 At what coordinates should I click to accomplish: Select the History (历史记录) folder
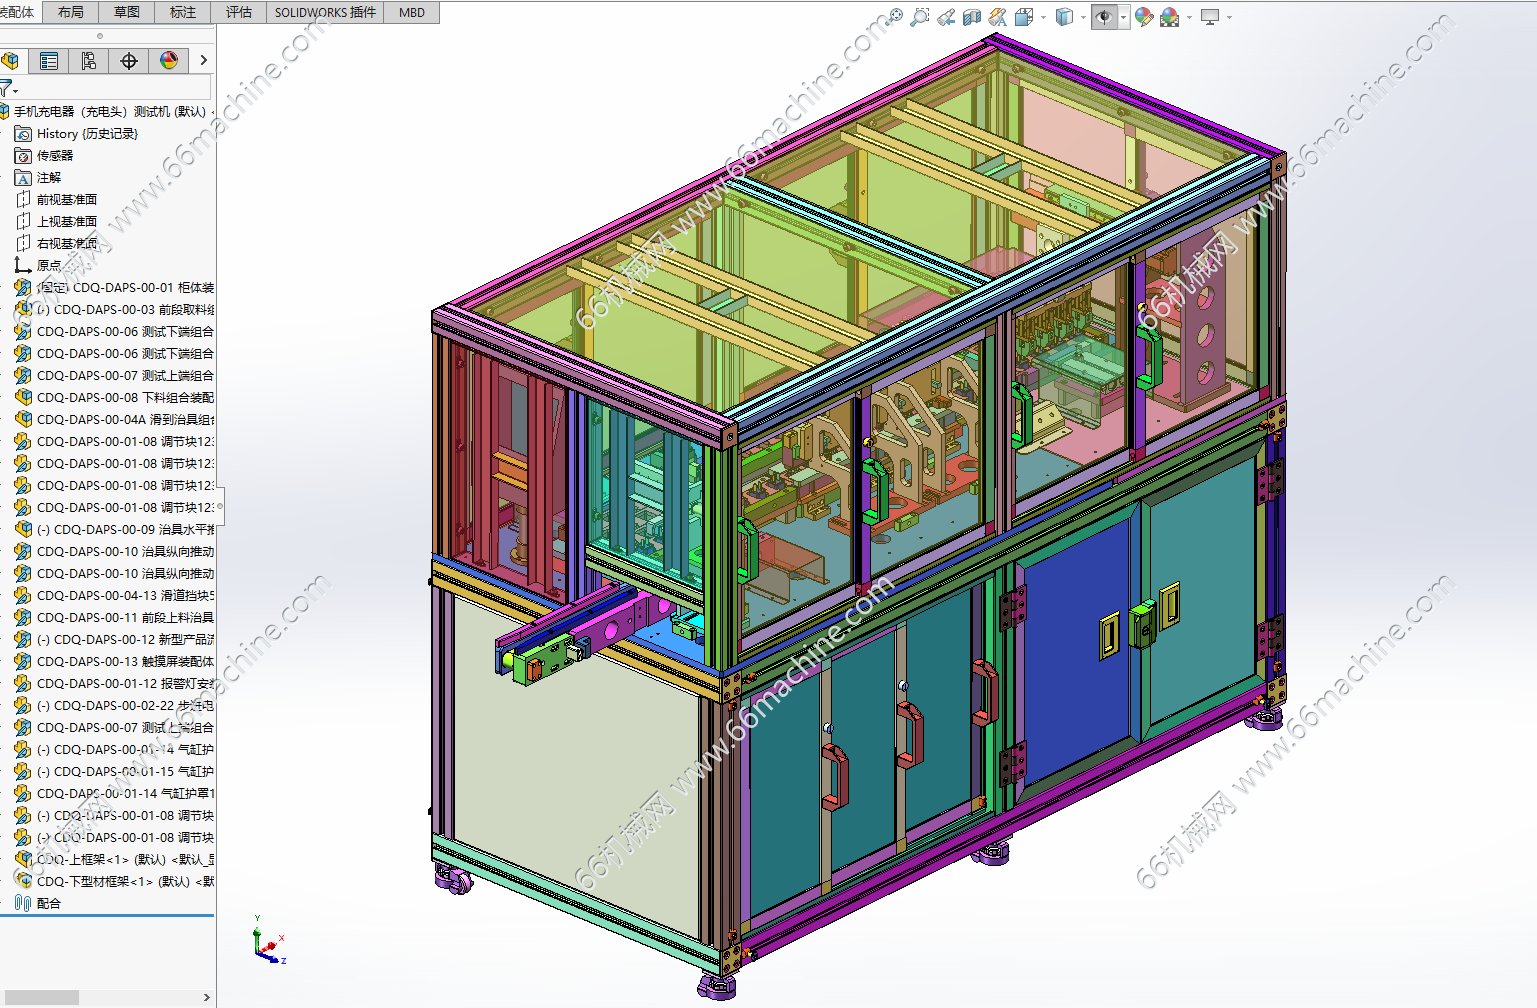pyautogui.click(x=87, y=134)
